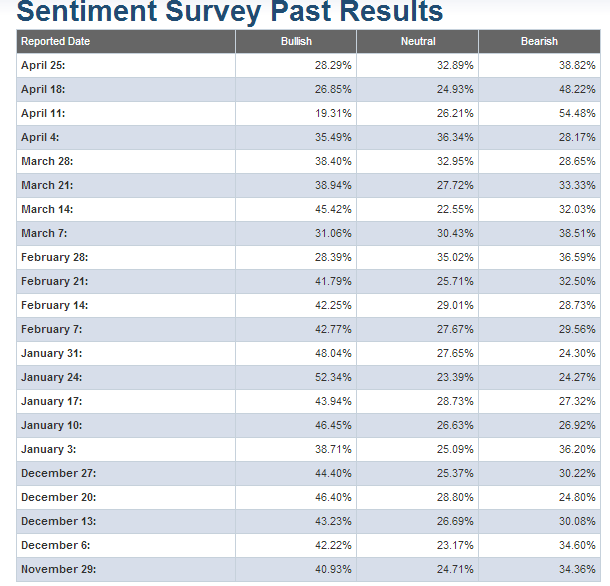Viewport: 610px width, 586px height.
Task: Click the February 14 date cell
Action: (53, 305)
